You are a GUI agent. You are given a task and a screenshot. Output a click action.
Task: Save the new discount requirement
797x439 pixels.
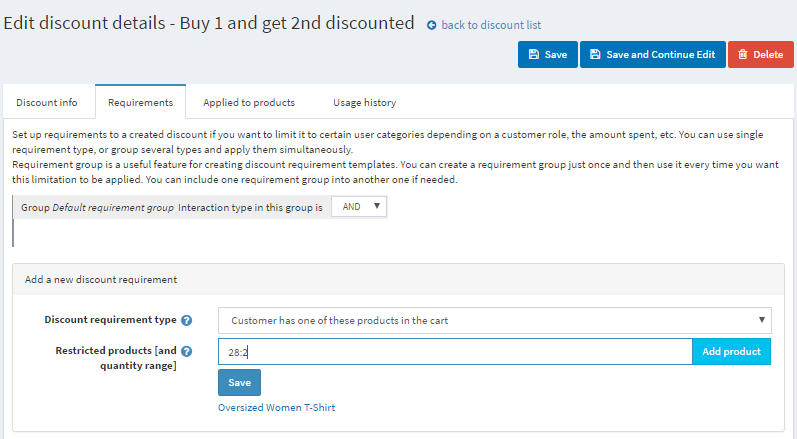pyautogui.click(x=239, y=383)
